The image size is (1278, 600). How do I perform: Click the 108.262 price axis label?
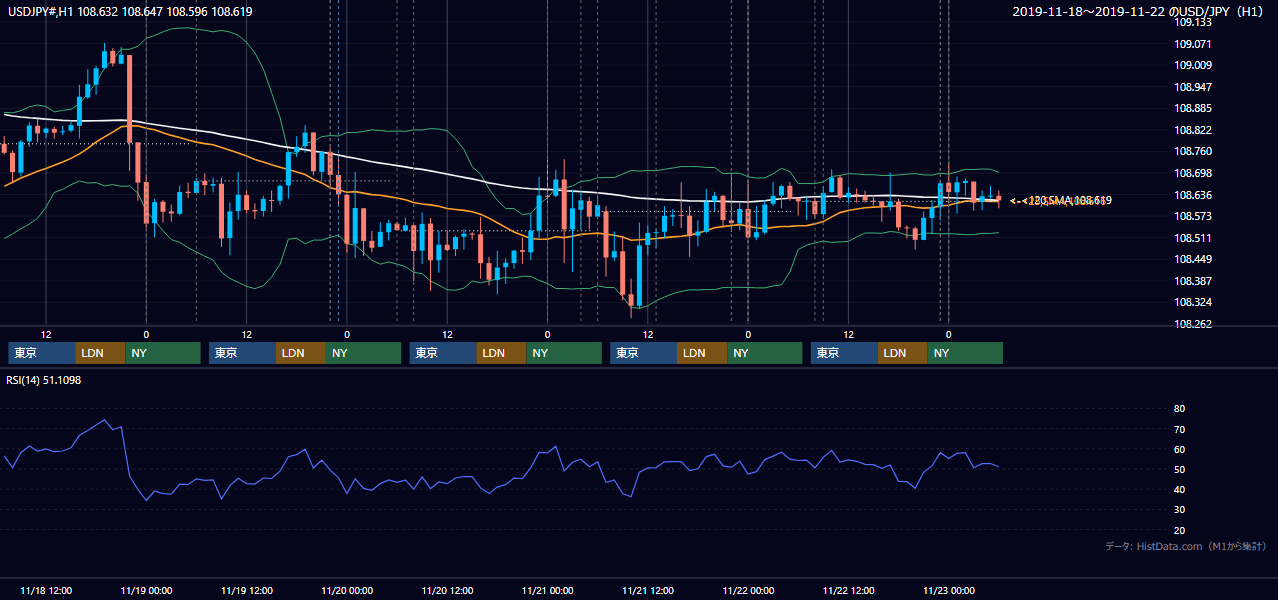(x=1192, y=324)
